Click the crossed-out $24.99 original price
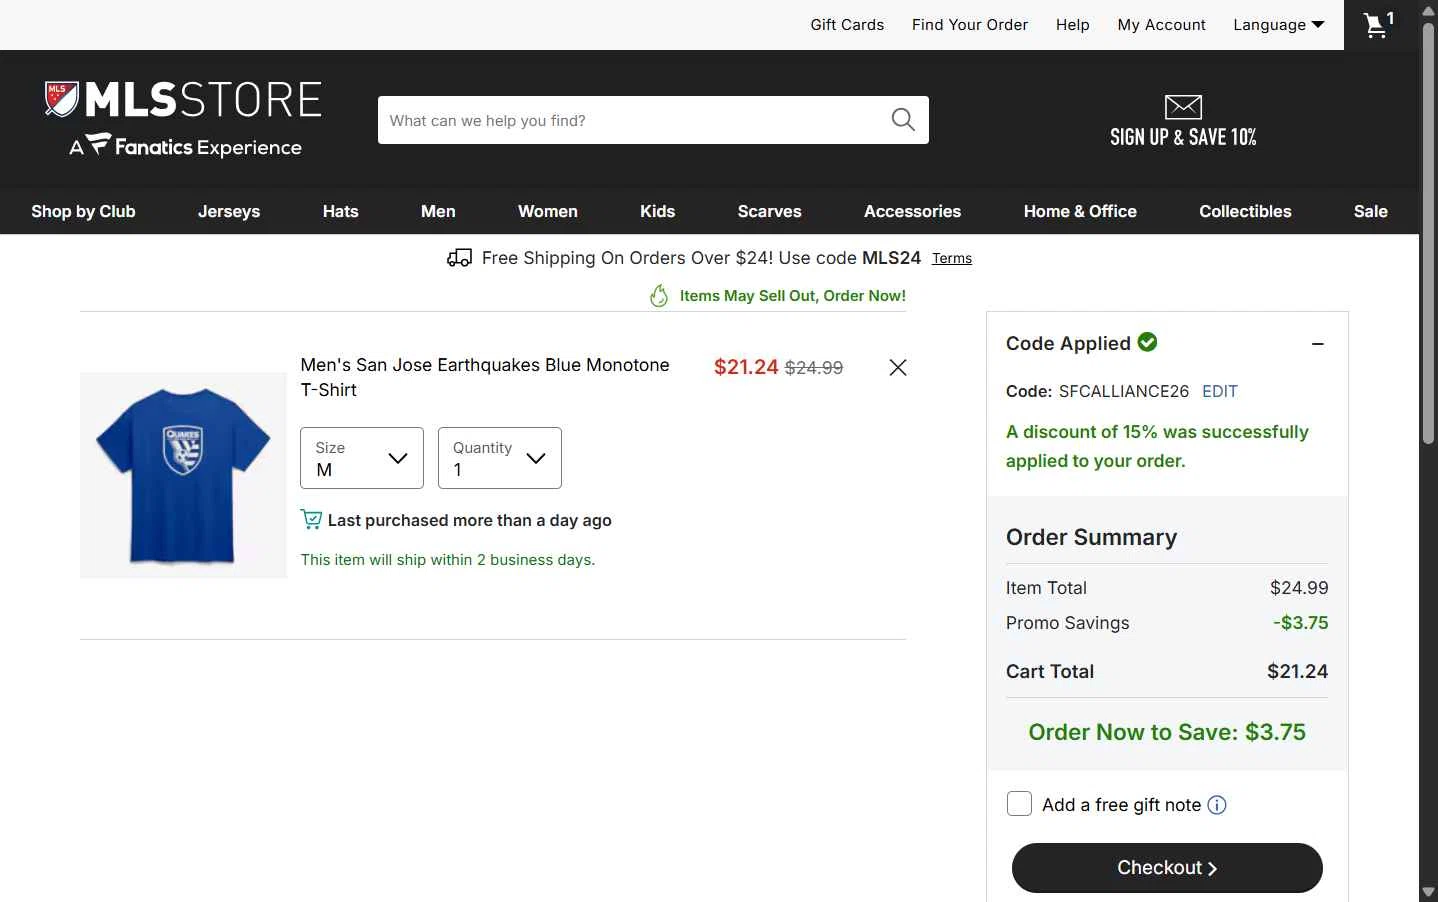This screenshot has height=902, width=1438. coord(814,368)
